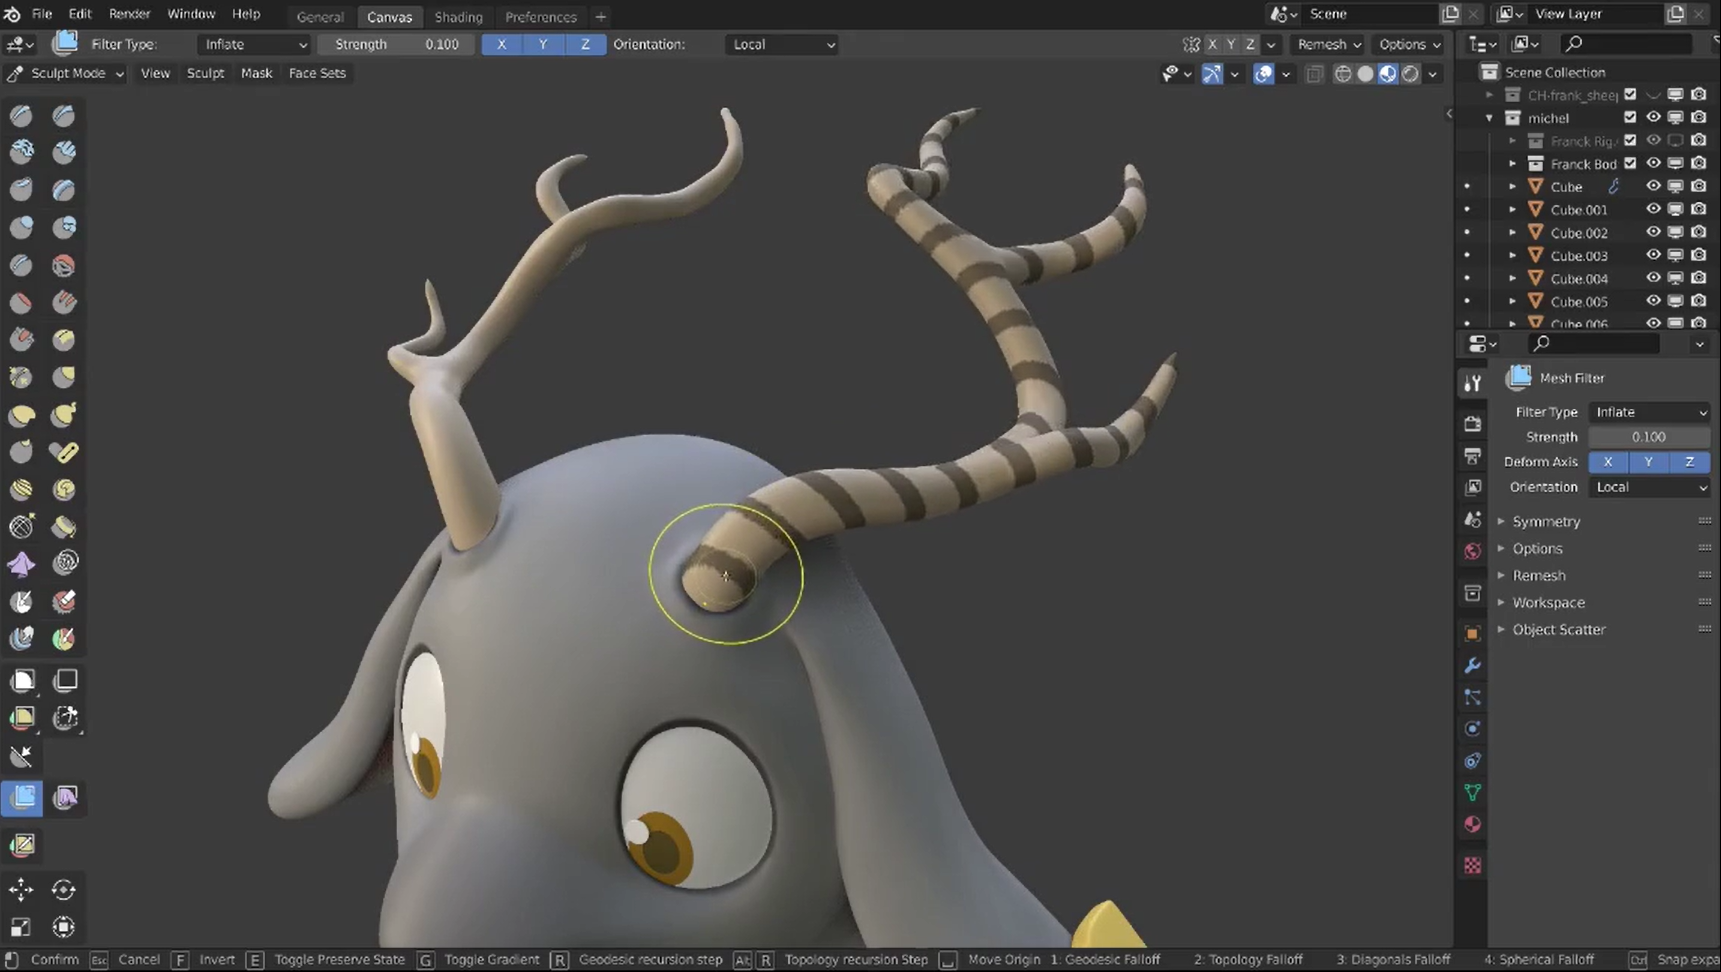Open the Mesh Filter panel icon in sidebar
This screenshot has height=972, width=1721.
(1517, 377)
